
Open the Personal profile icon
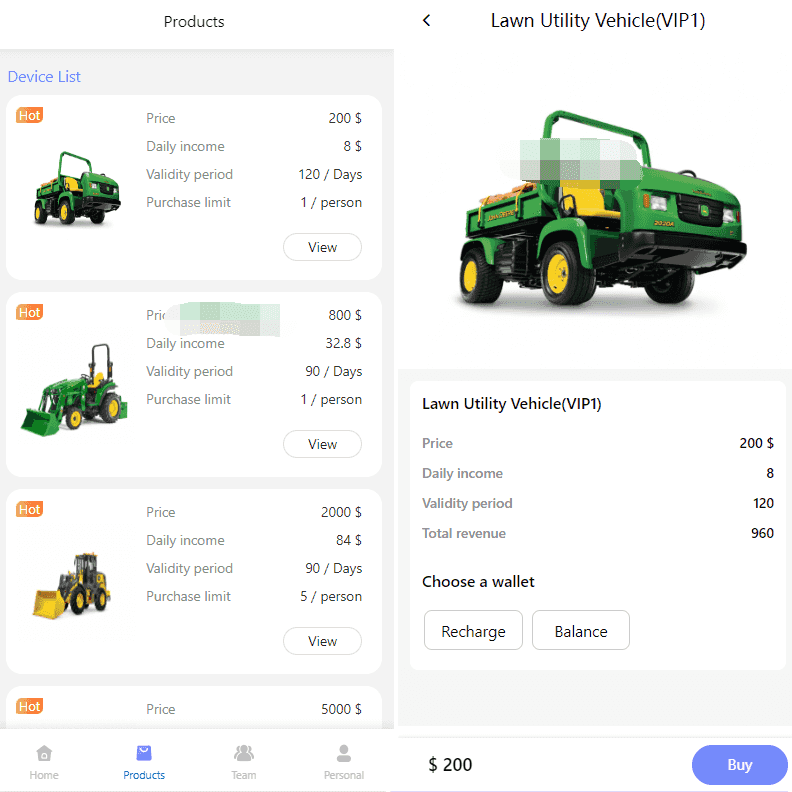pos(343,753)
